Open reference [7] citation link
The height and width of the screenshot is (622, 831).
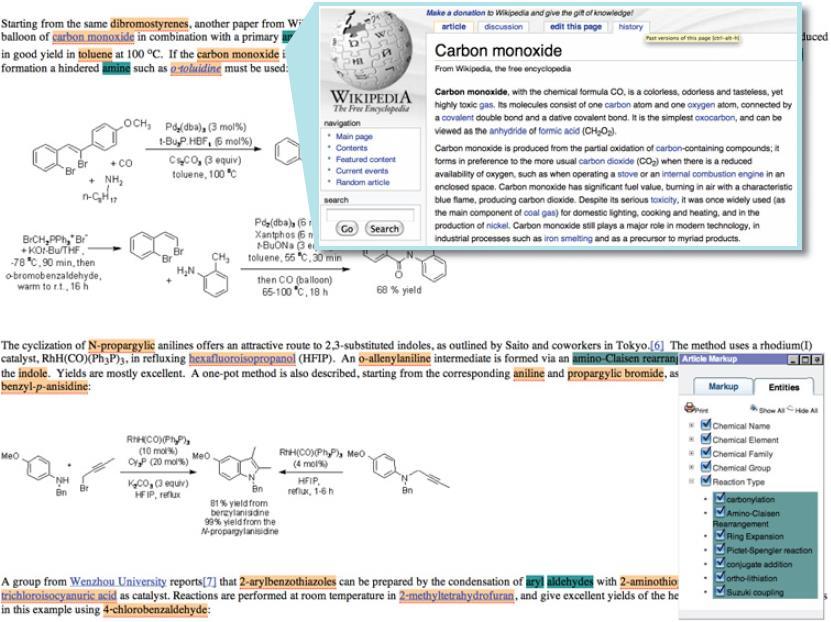click(210, 581)
